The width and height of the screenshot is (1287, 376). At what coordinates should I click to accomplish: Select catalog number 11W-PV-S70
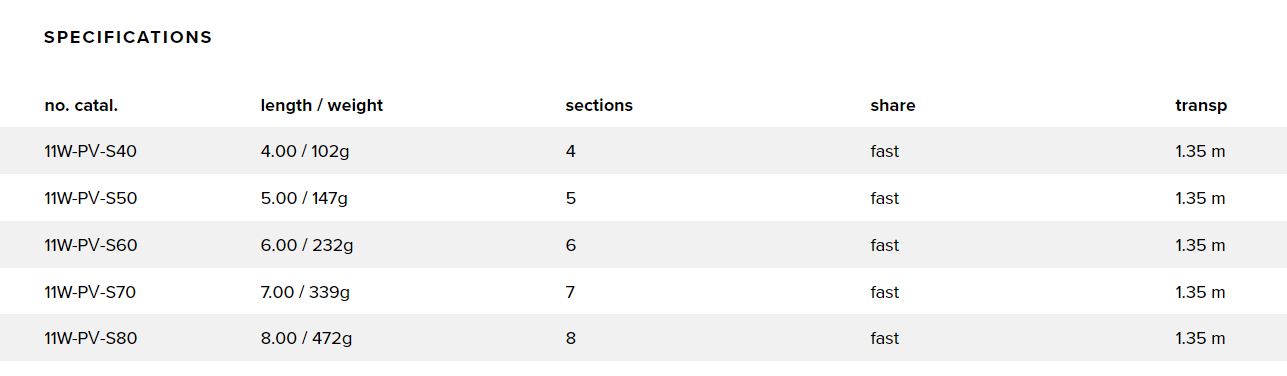(x=91, y=292)
